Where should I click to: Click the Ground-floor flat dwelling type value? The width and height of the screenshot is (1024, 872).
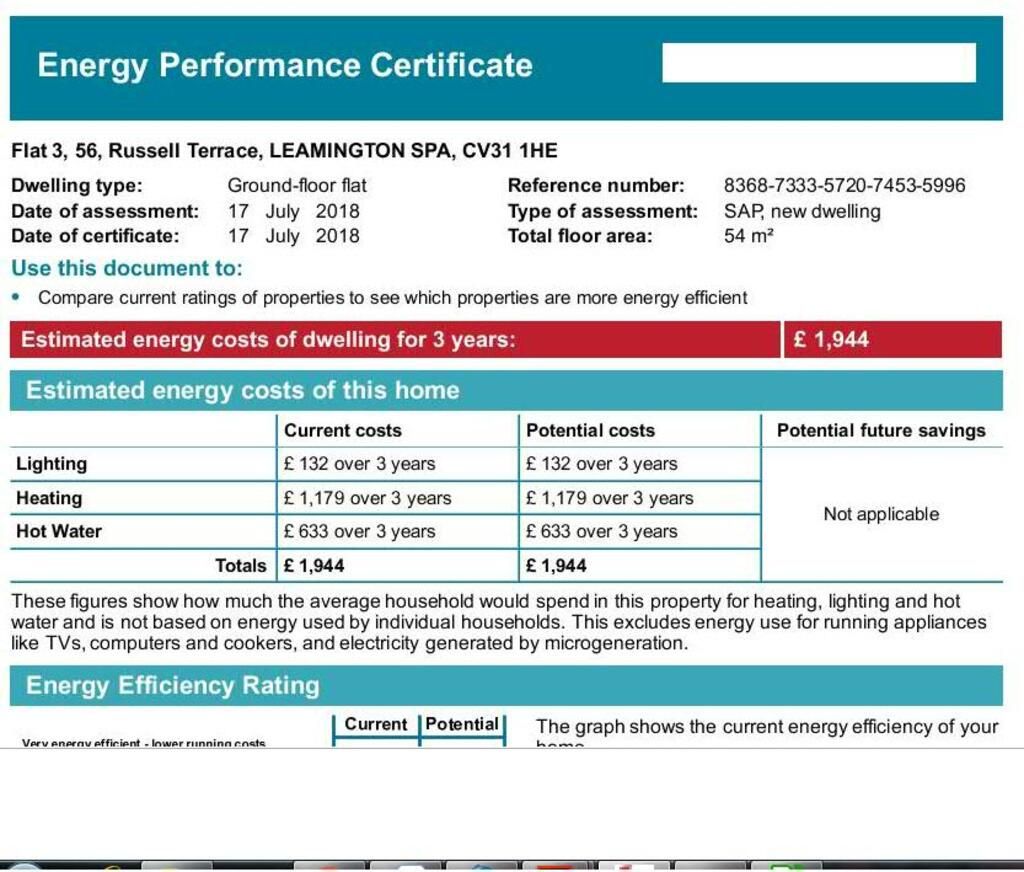point(297,185)
